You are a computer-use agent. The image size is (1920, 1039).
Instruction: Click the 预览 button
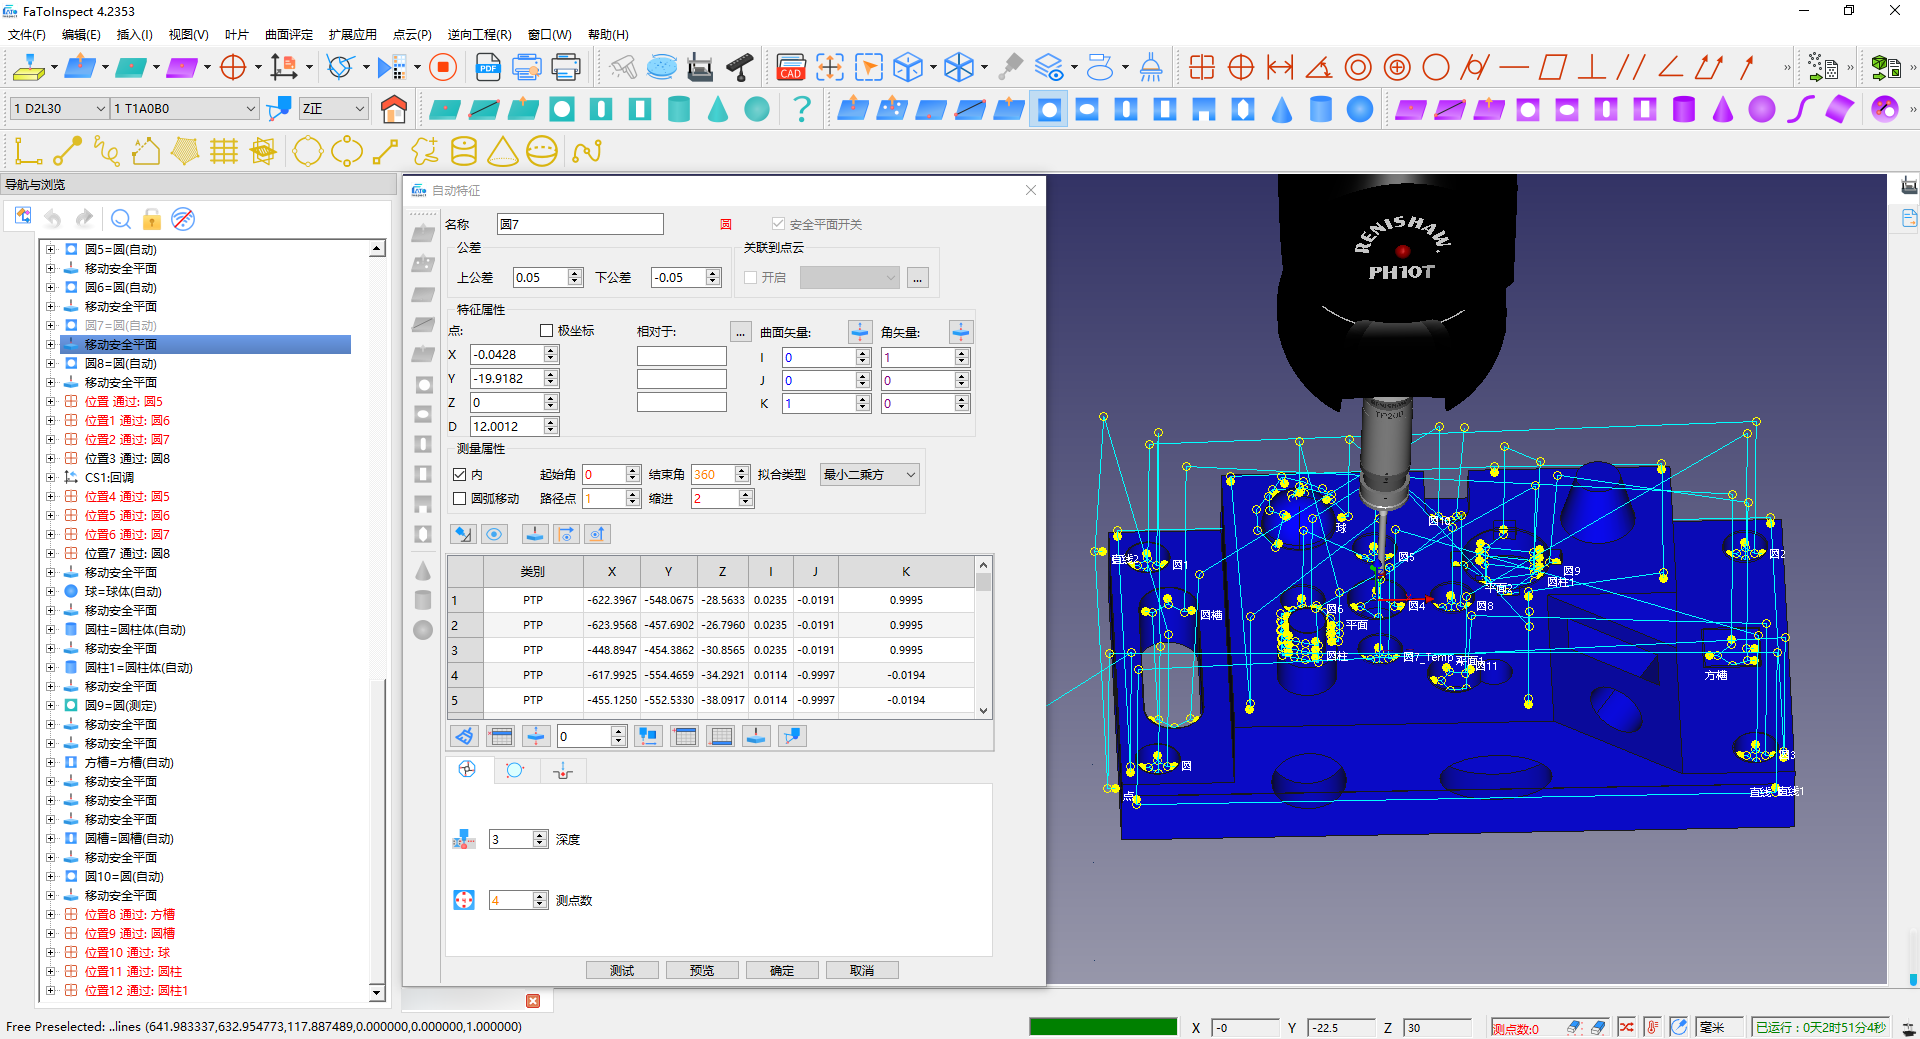point(702,970)
